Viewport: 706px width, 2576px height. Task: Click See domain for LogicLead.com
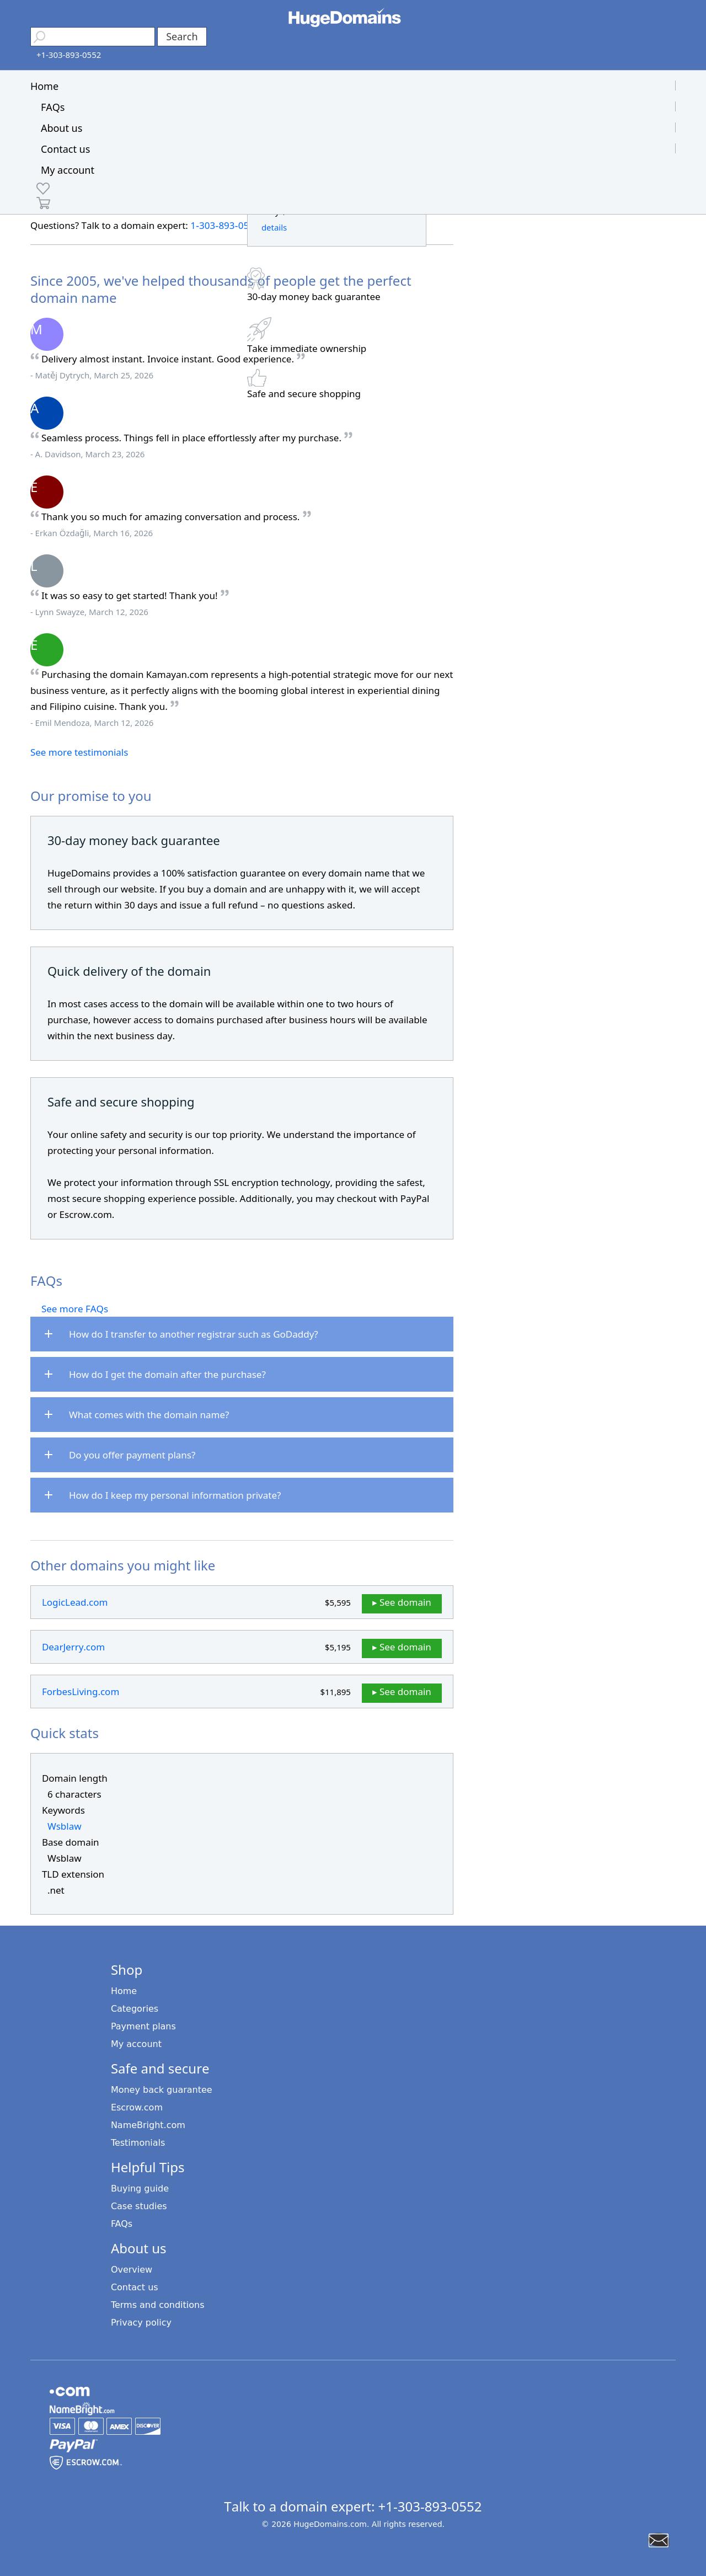click(401, 1602)
